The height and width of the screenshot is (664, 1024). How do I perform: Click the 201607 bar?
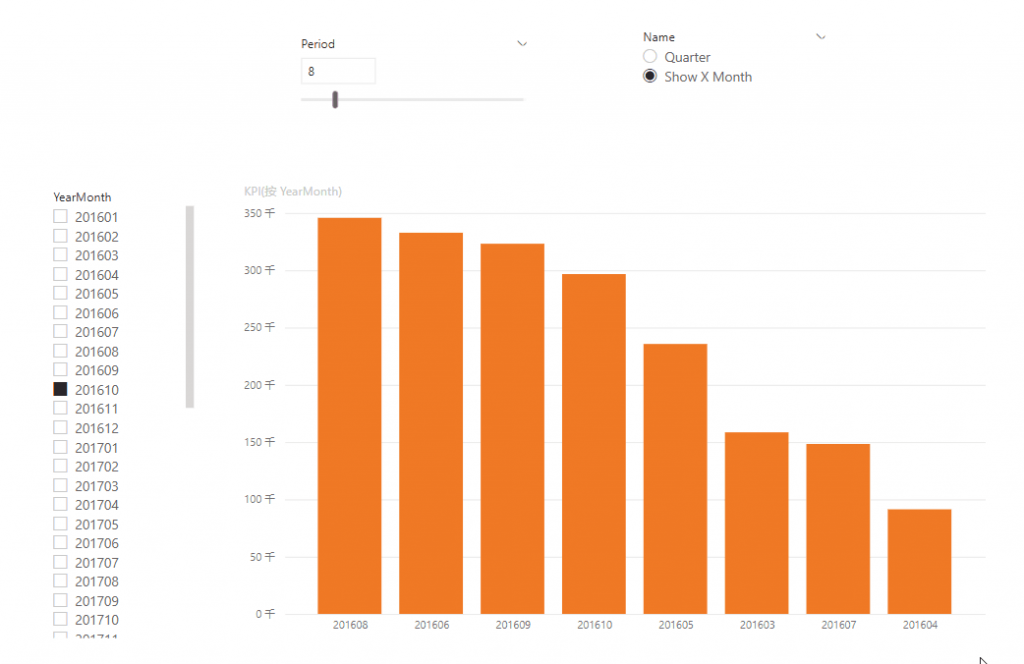pyautogui.click(x=838, y=529)
